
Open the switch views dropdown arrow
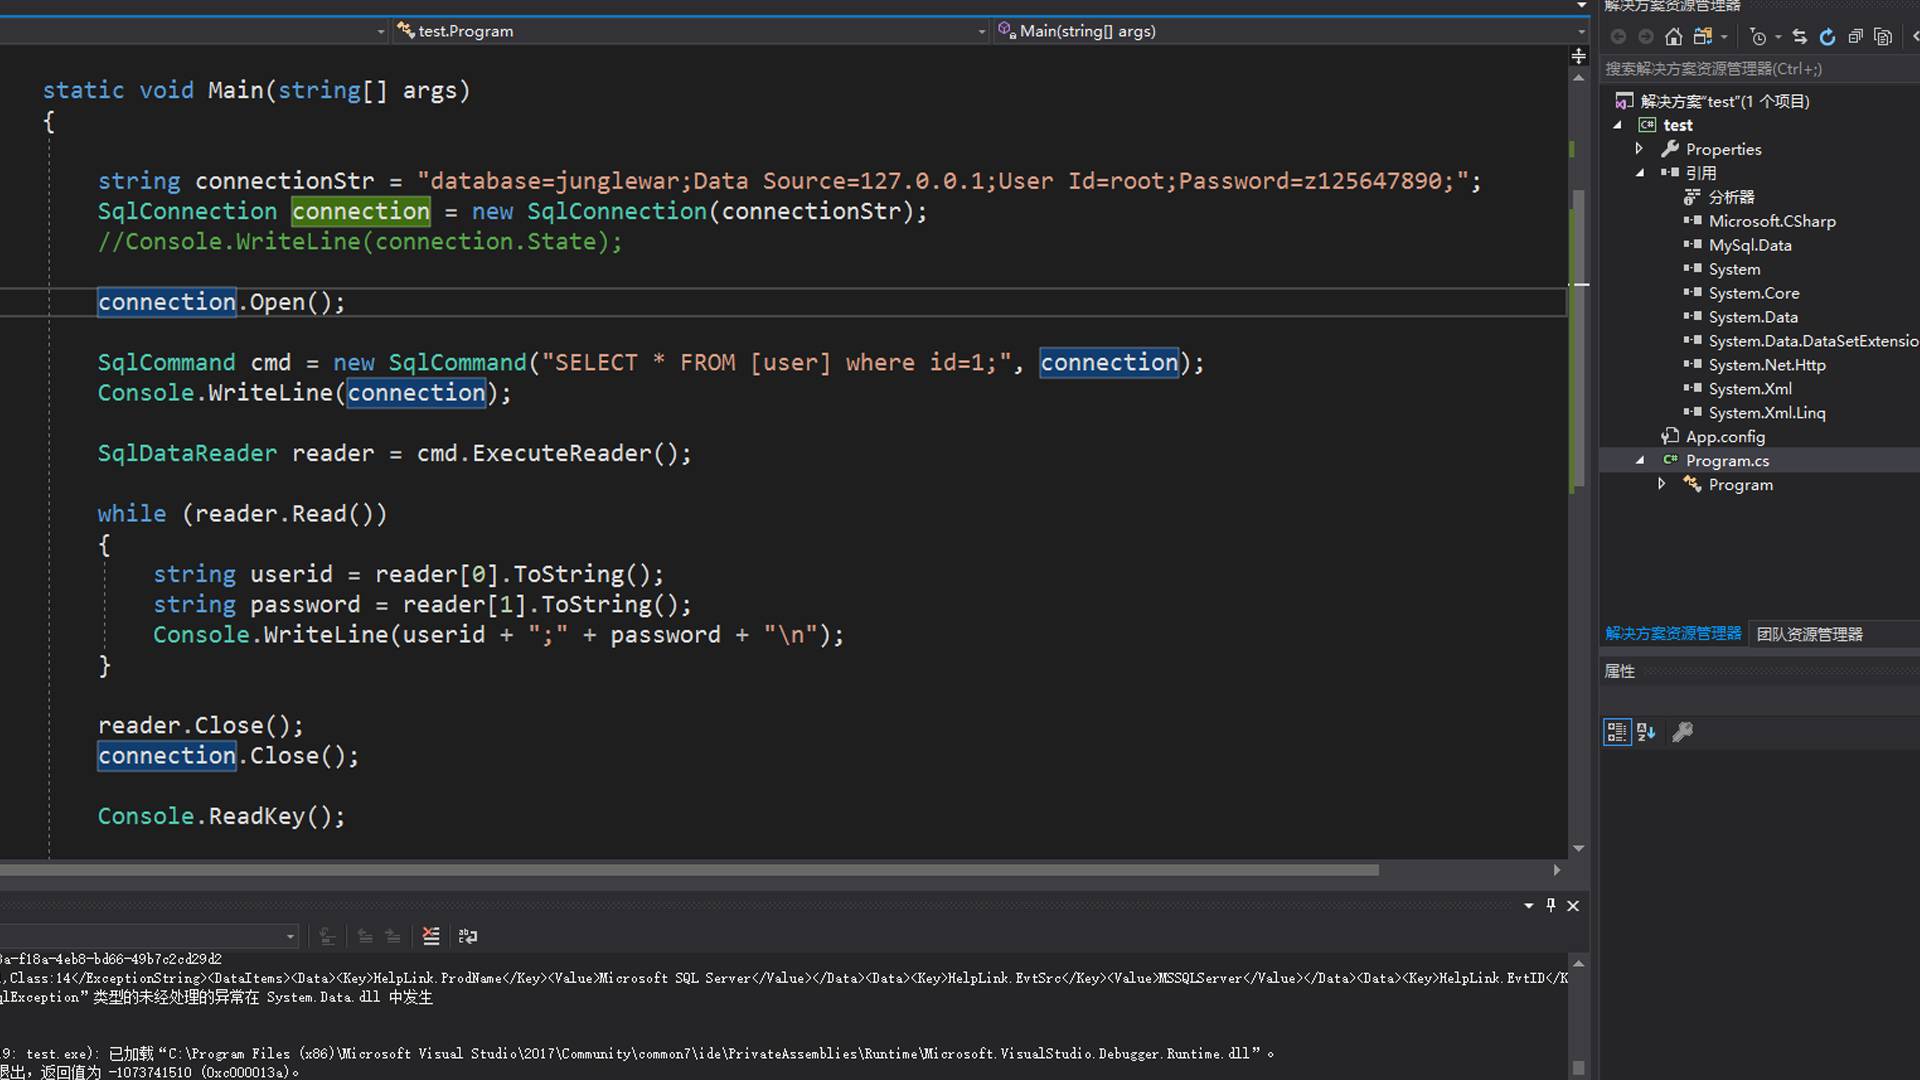pos(1724,37)
